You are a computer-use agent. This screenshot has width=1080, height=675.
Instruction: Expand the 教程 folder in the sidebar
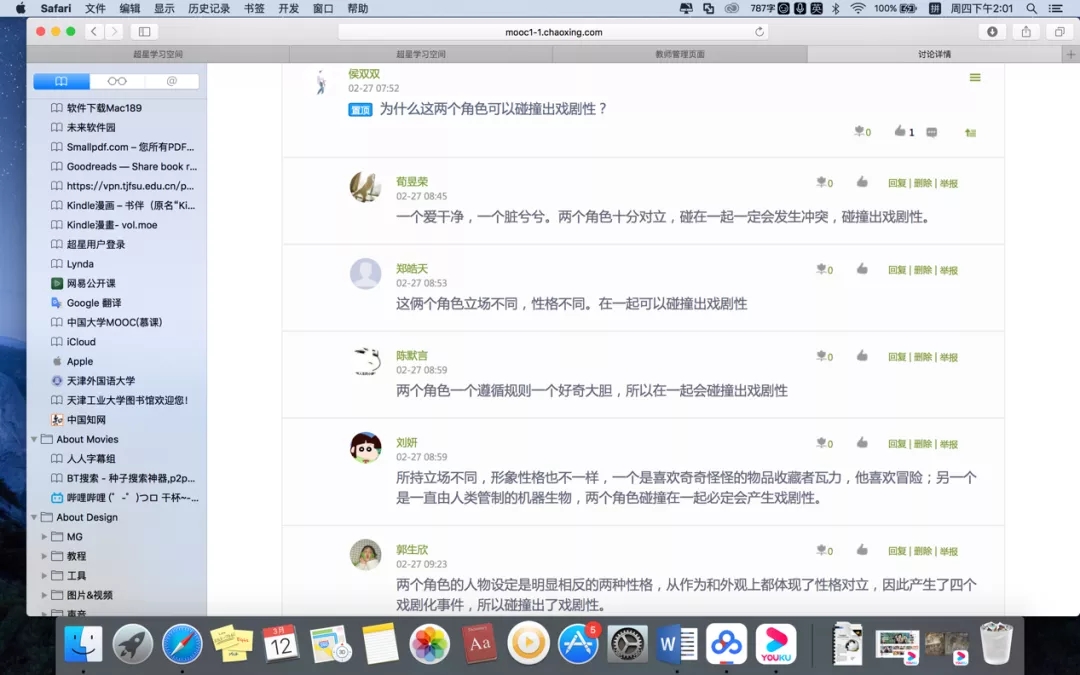[x=44, y=556]
